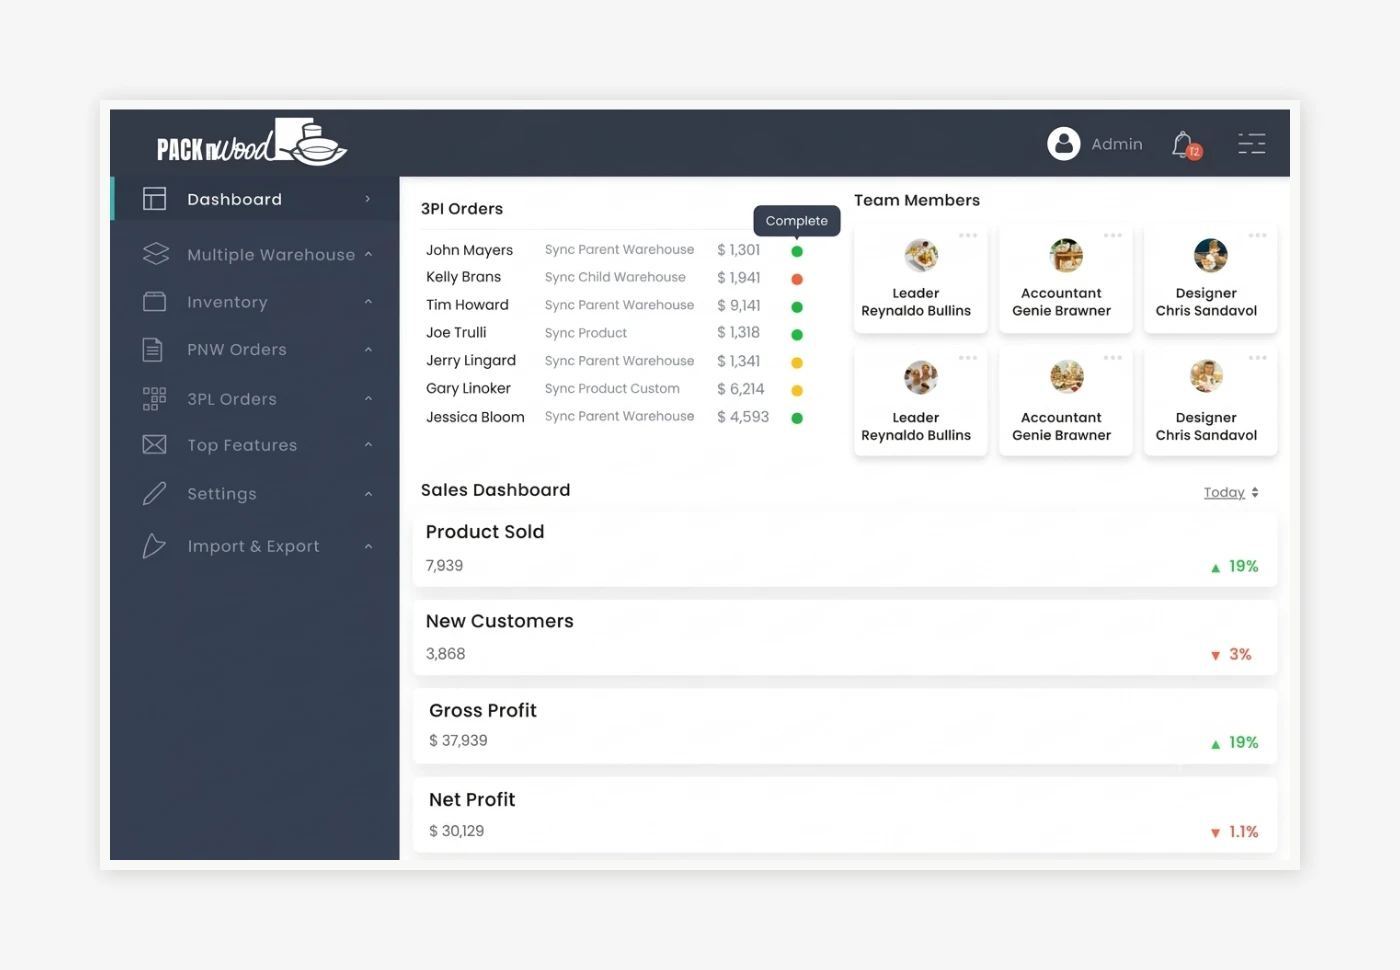1400x970 pixels.
Task: Click the Inventory box icon
Action: pos(154,301)
